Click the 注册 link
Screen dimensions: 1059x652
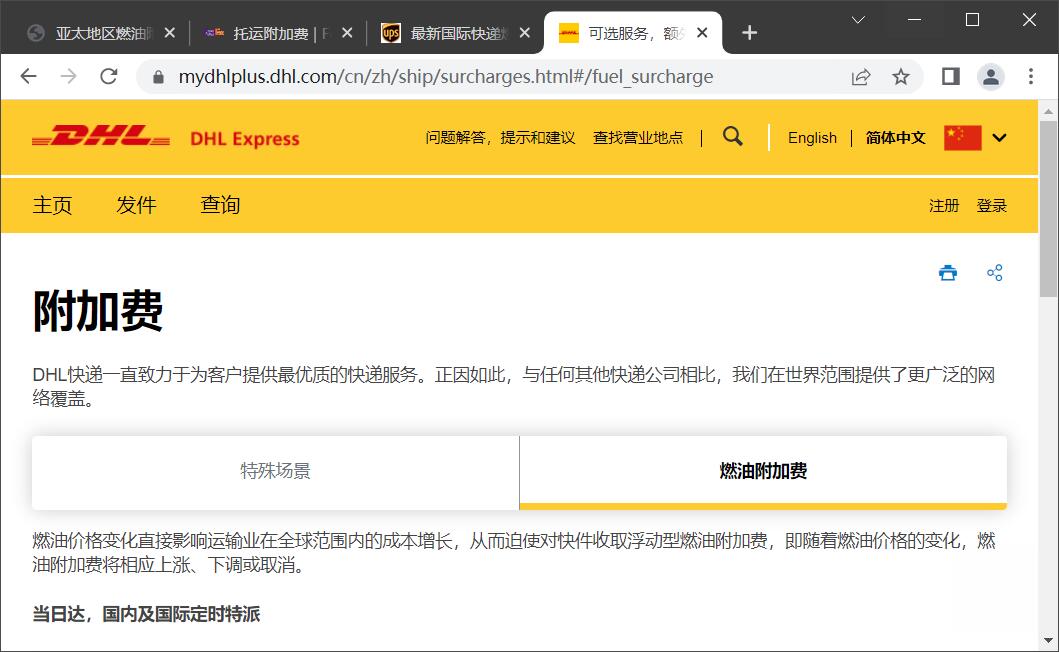point(944,205)
